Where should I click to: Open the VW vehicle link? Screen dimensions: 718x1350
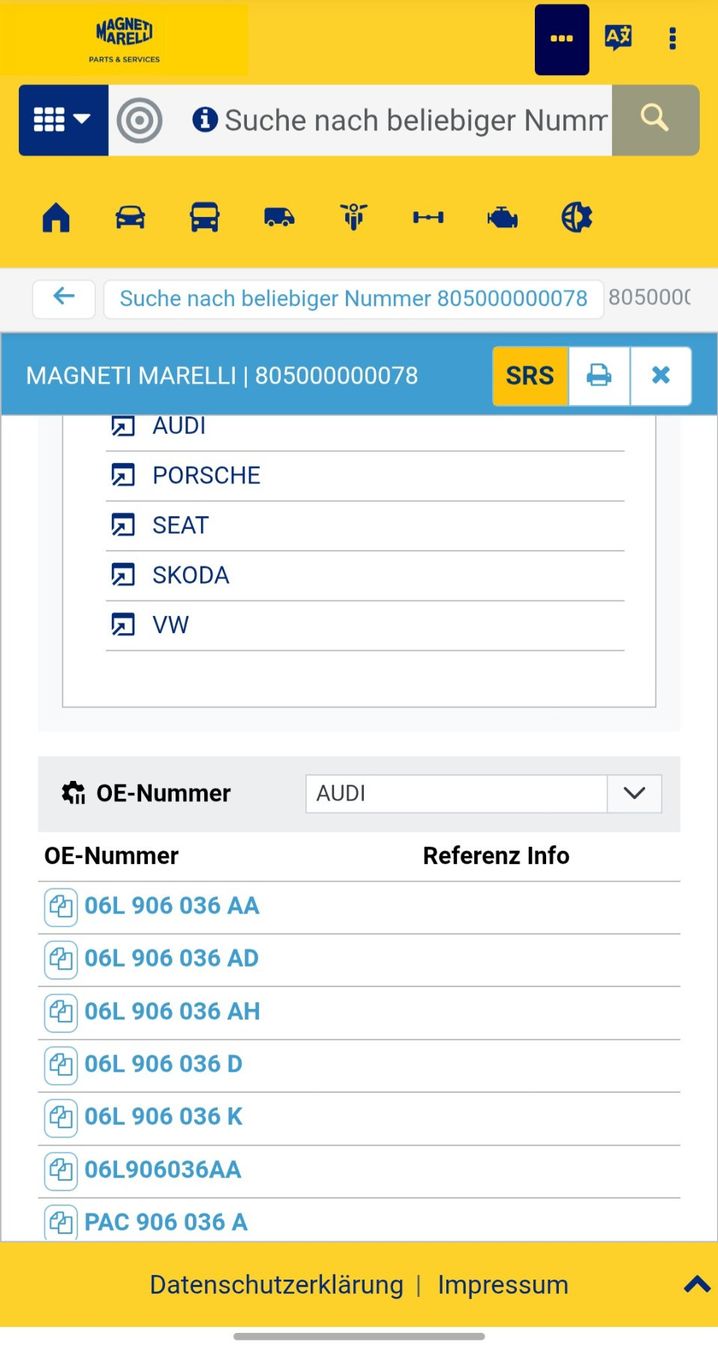[x=170, y=625]
